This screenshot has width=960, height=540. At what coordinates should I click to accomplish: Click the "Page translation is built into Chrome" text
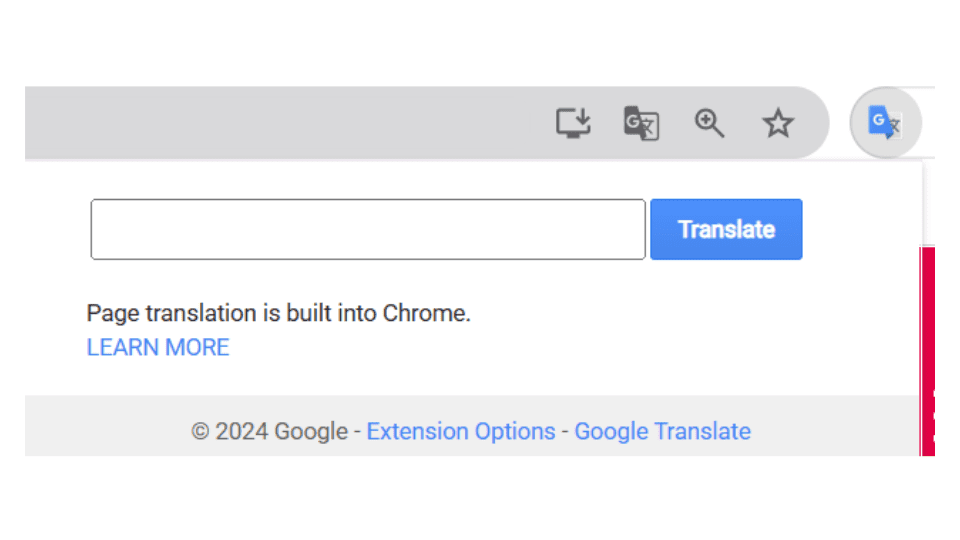278,313
